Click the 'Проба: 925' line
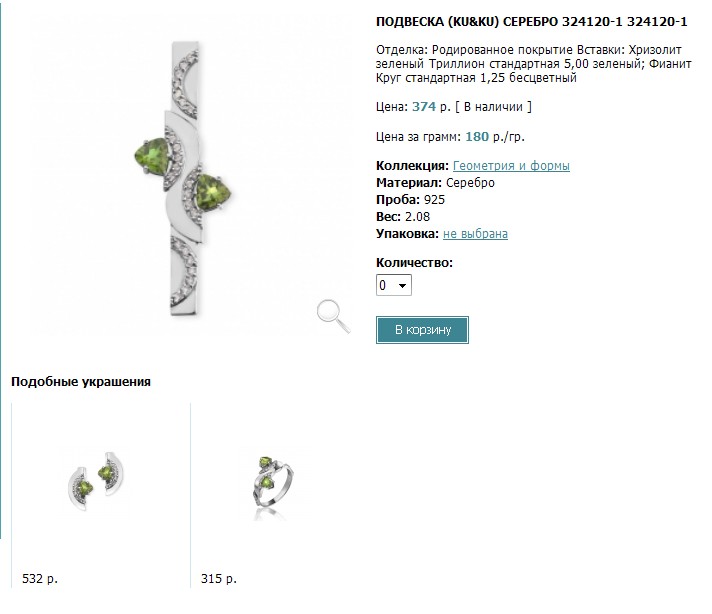Image resolution: width=712 pixels, height=614 pixels. coord(410,200)
